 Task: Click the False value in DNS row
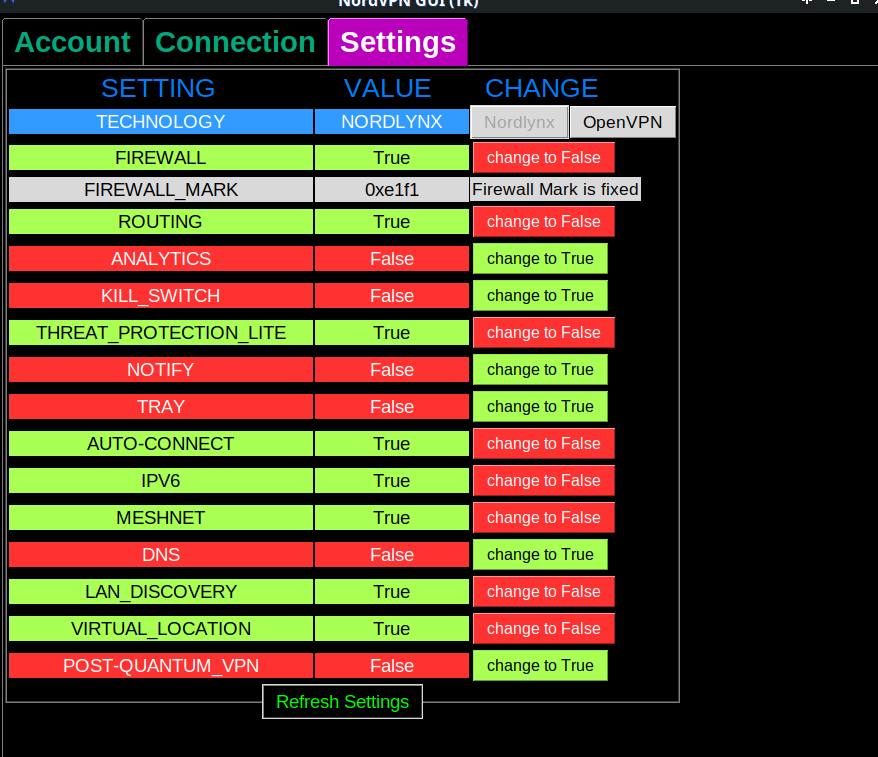(391, 554)
